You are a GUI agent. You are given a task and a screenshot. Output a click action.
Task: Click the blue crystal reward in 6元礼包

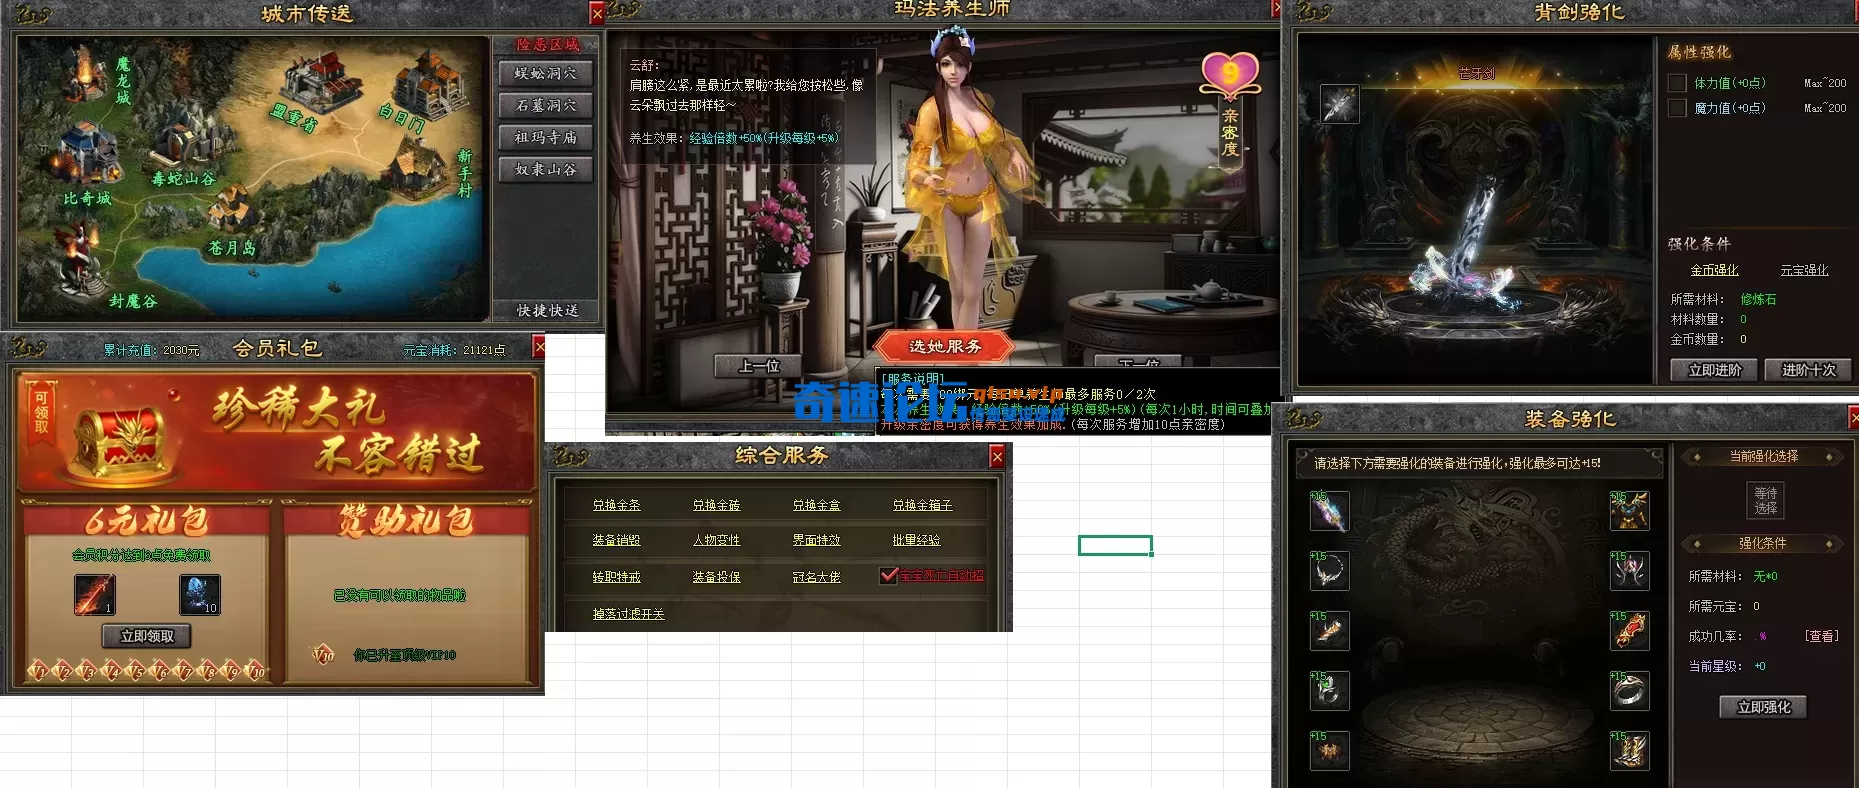click(200, 595)
